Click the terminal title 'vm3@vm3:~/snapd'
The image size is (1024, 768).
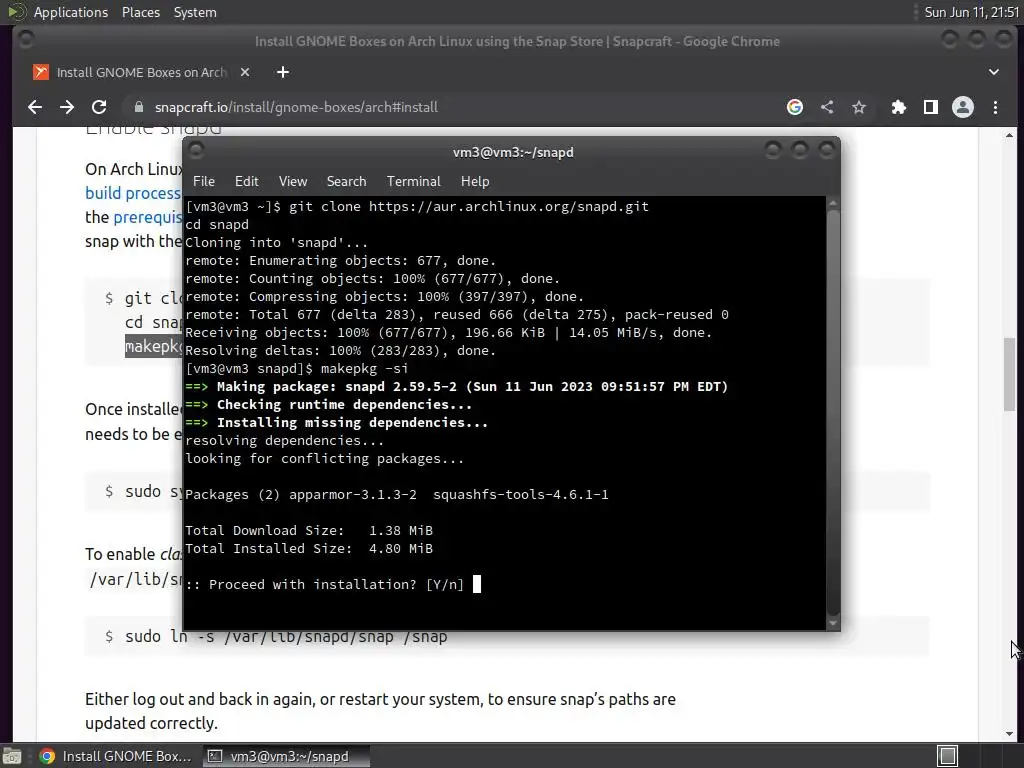point(513,152)
